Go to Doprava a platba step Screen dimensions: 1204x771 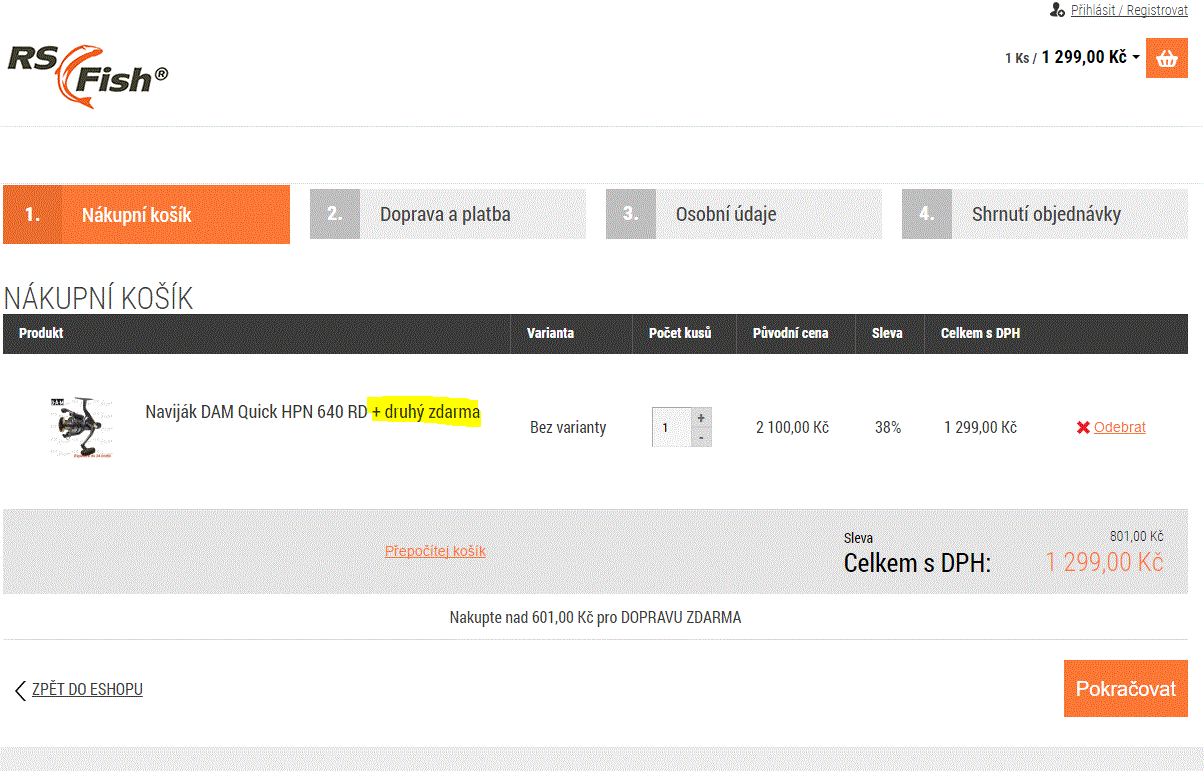point(448,214)
